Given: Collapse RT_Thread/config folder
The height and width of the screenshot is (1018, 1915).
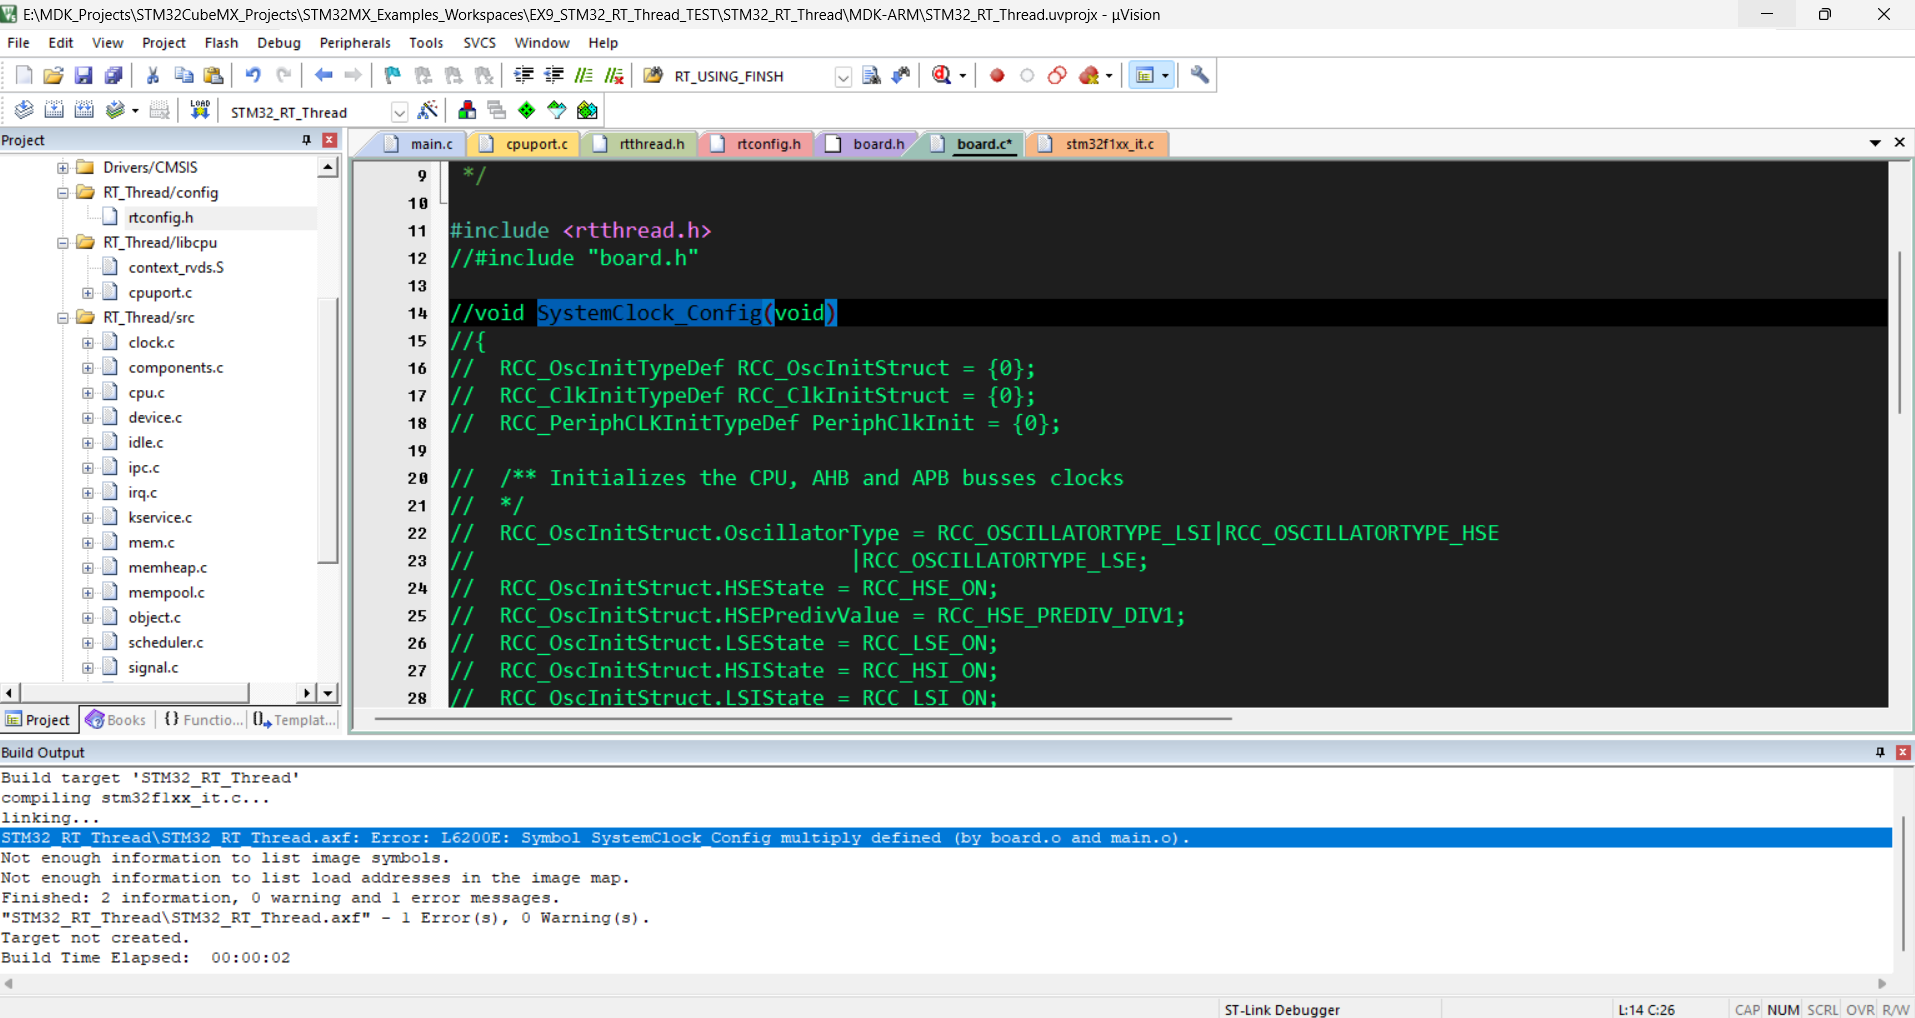Looking at the screenshot, I should pyautogui.click(x=63, y=192).
